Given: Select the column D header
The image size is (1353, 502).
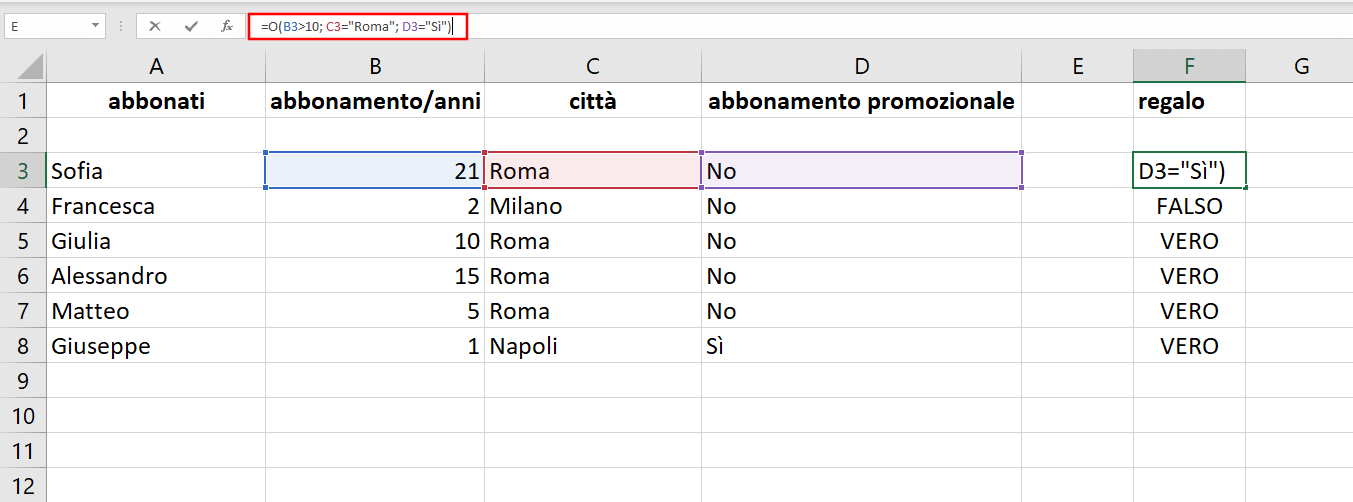Looking at the screenshot, I should tap(861, 67).
